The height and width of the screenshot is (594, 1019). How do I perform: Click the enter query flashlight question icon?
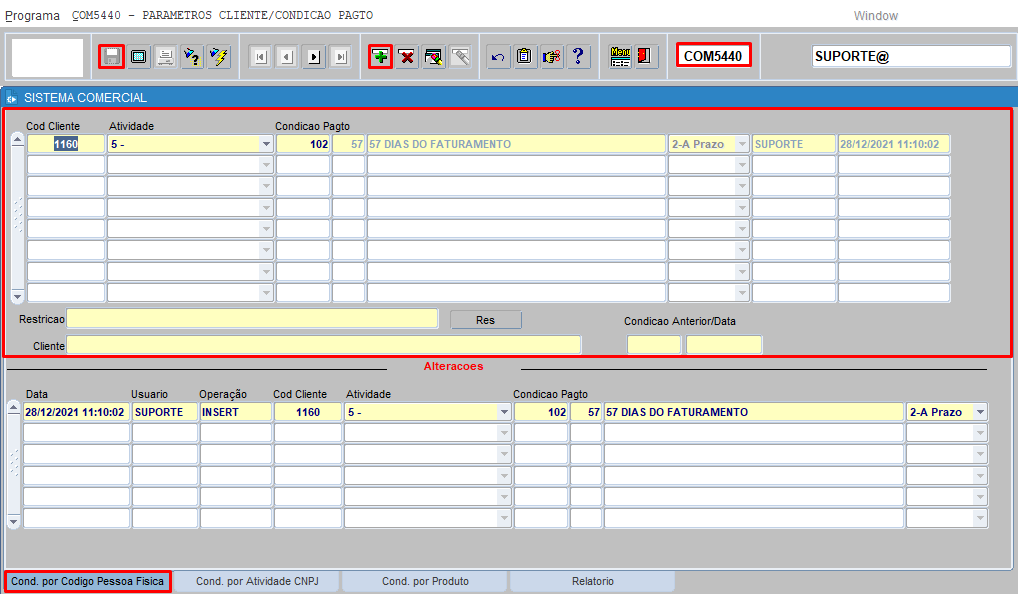(x=192, y=57)
